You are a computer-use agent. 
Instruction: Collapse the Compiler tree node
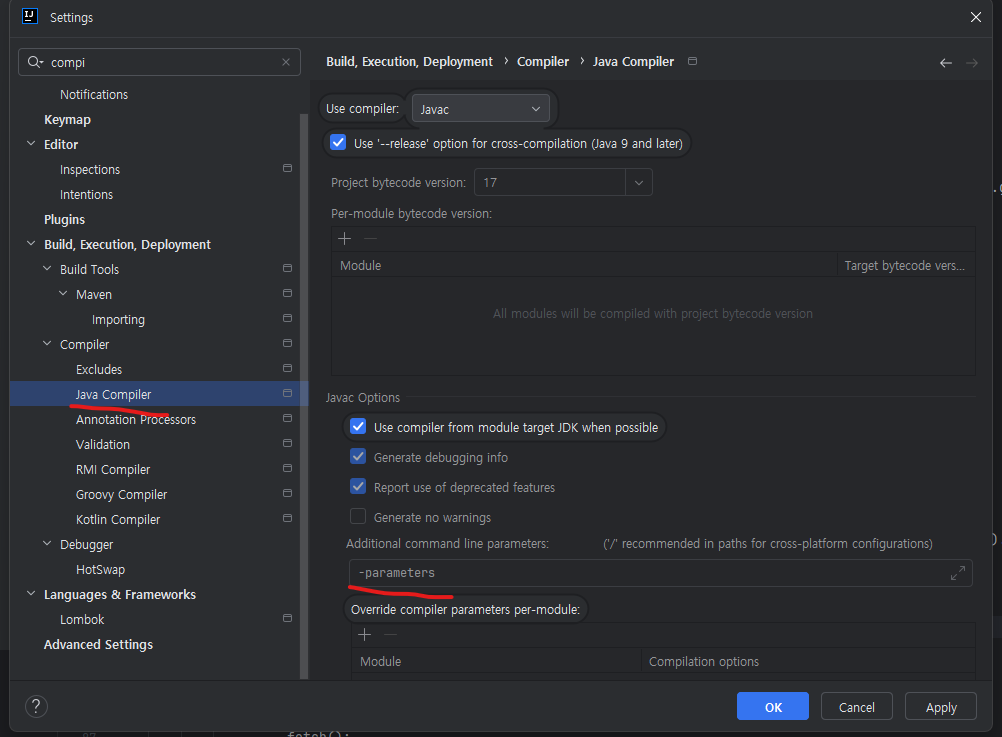click(46, 344)
